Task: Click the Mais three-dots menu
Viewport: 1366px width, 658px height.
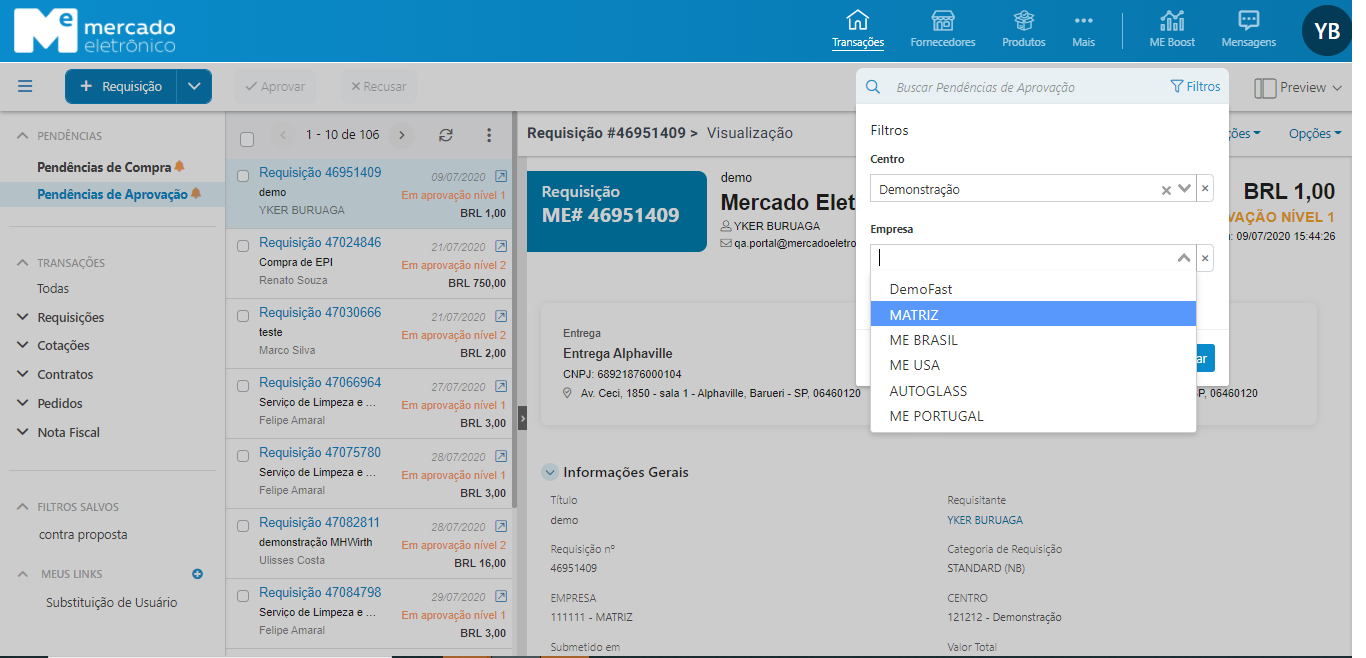Action: point(1083,30)
